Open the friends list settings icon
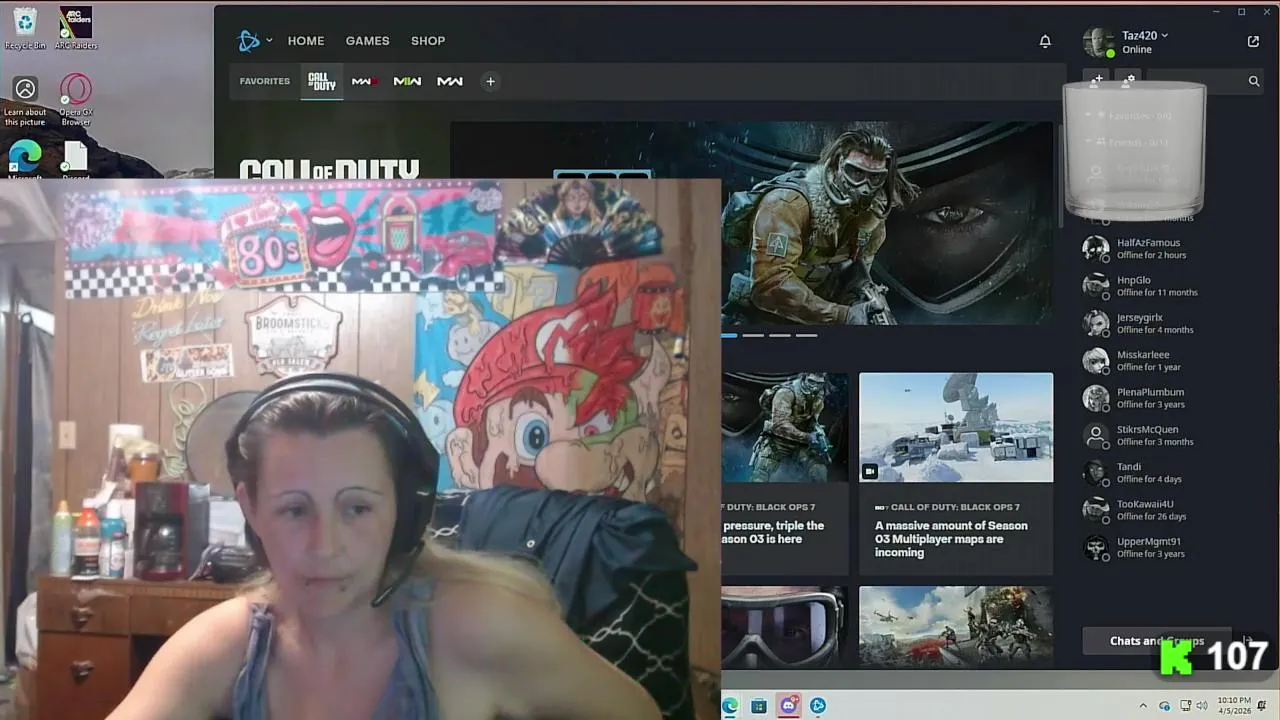This screenshot has width=1280, height=720. (x=1128, y=80)
